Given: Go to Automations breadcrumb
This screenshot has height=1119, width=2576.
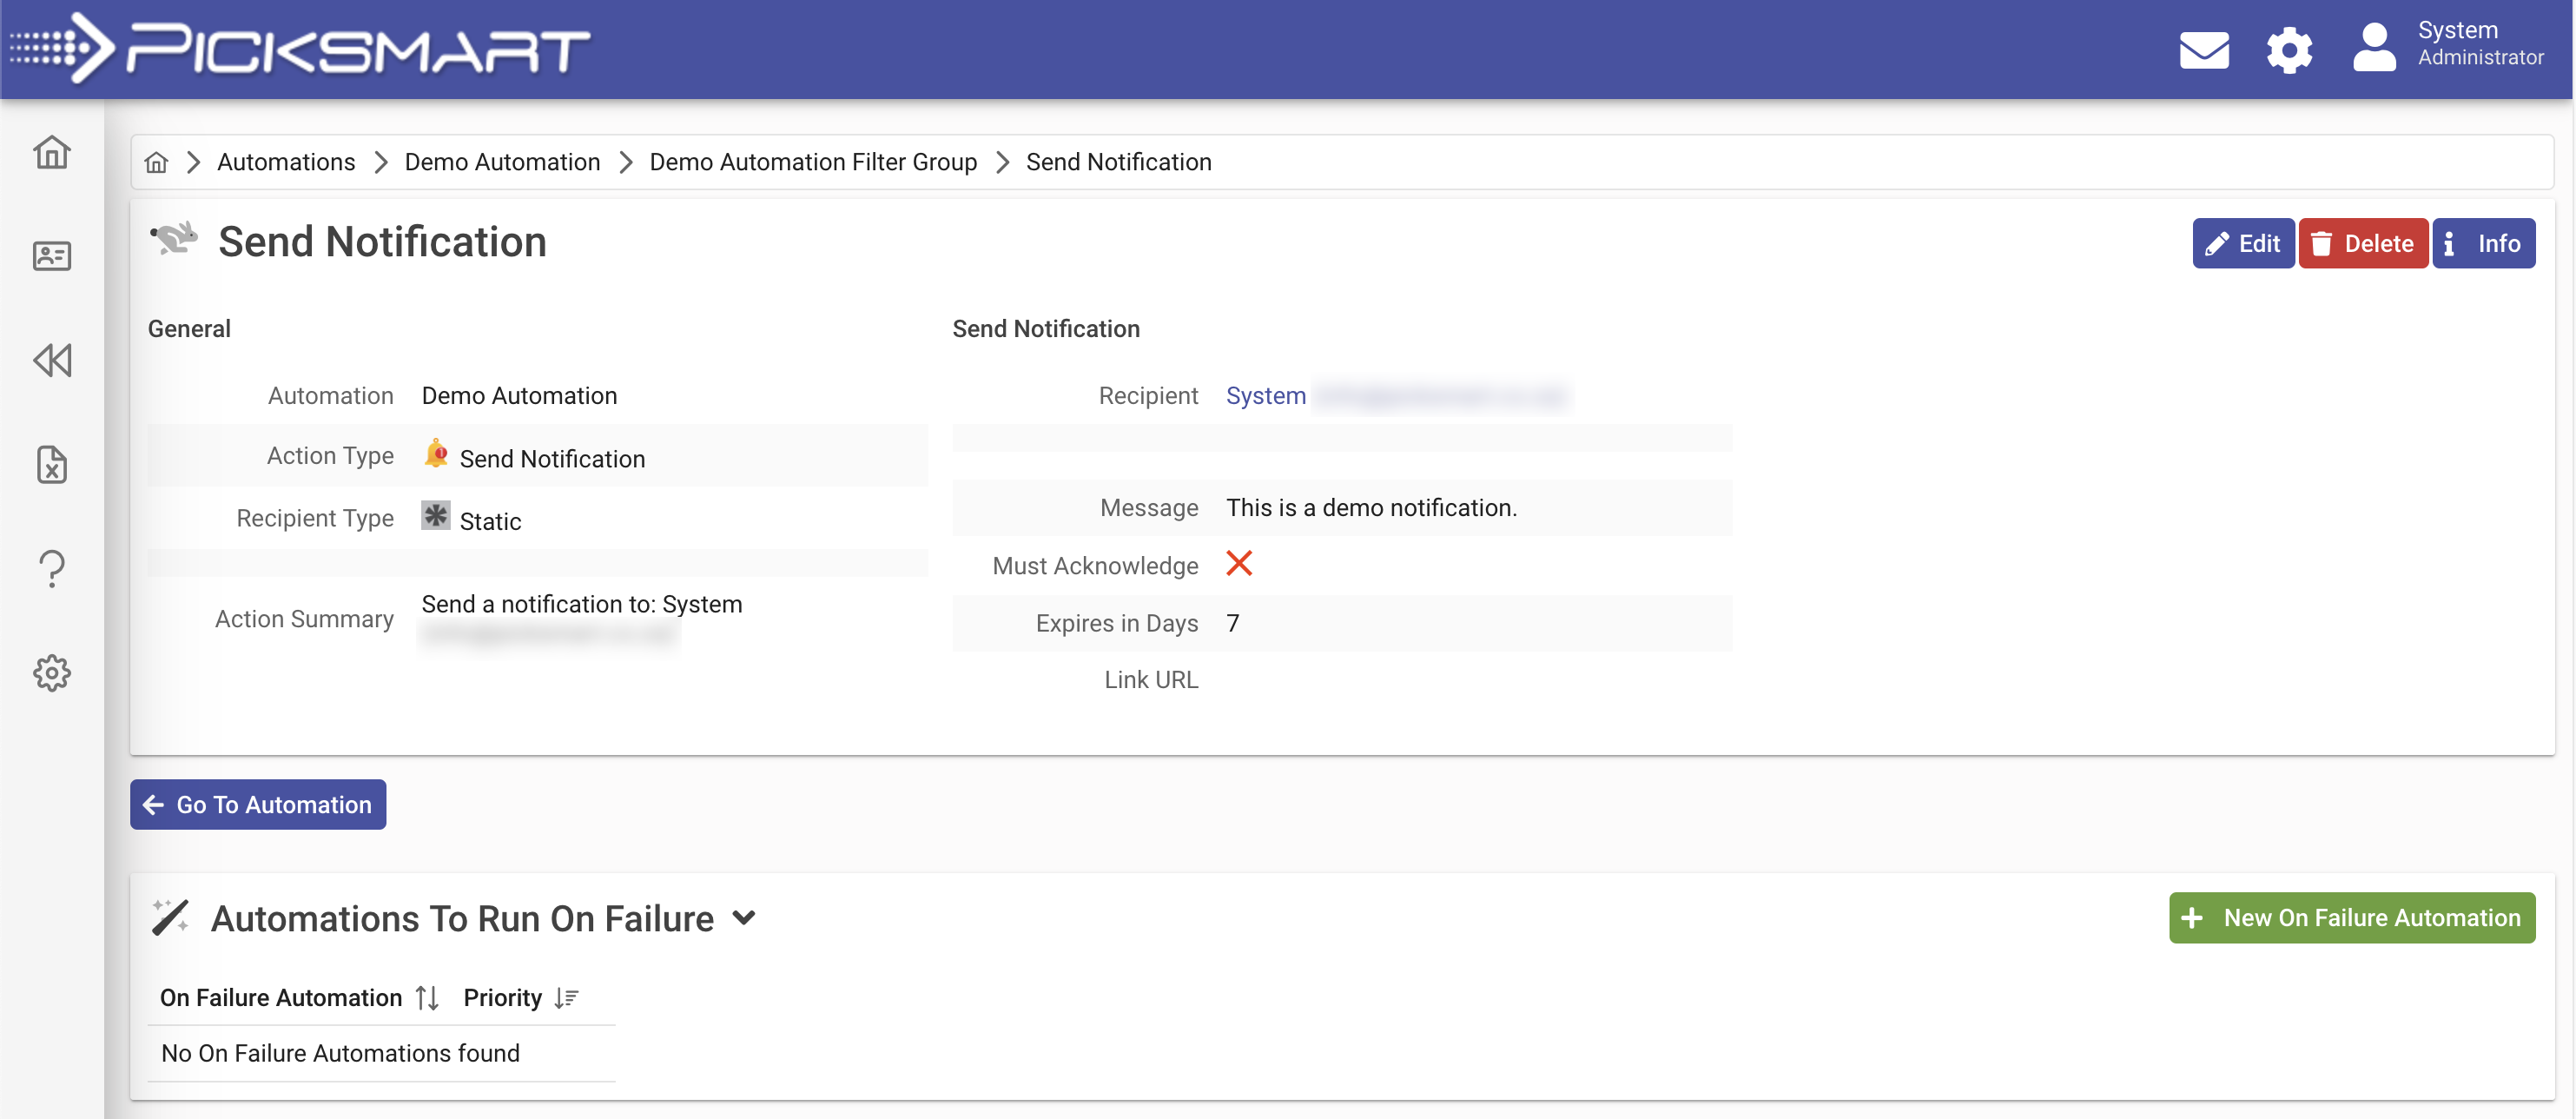Looking at the screenshot, I should (x=285, y=162).
